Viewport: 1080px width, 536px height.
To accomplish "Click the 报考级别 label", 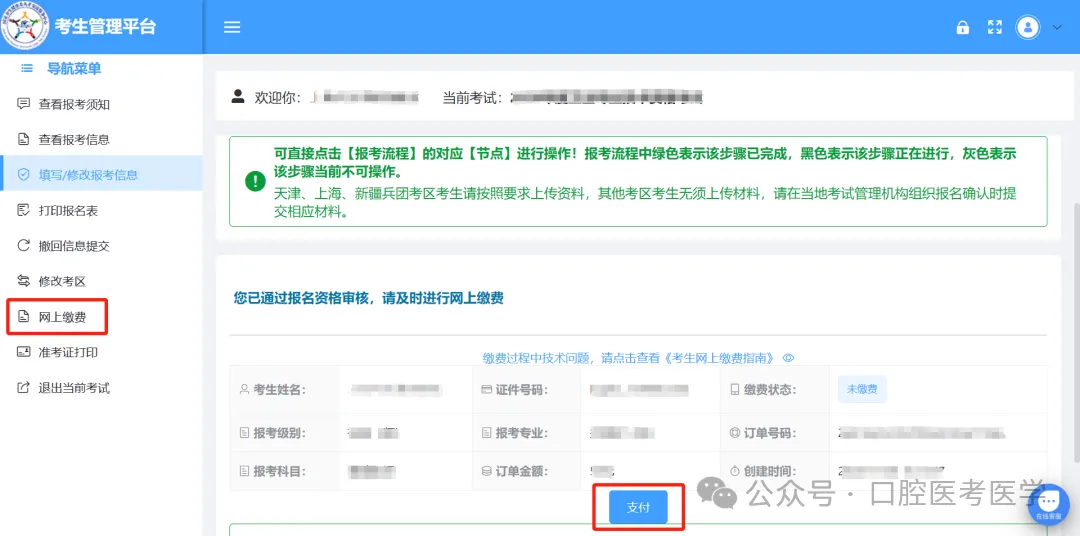I will [x=279, y=433].
